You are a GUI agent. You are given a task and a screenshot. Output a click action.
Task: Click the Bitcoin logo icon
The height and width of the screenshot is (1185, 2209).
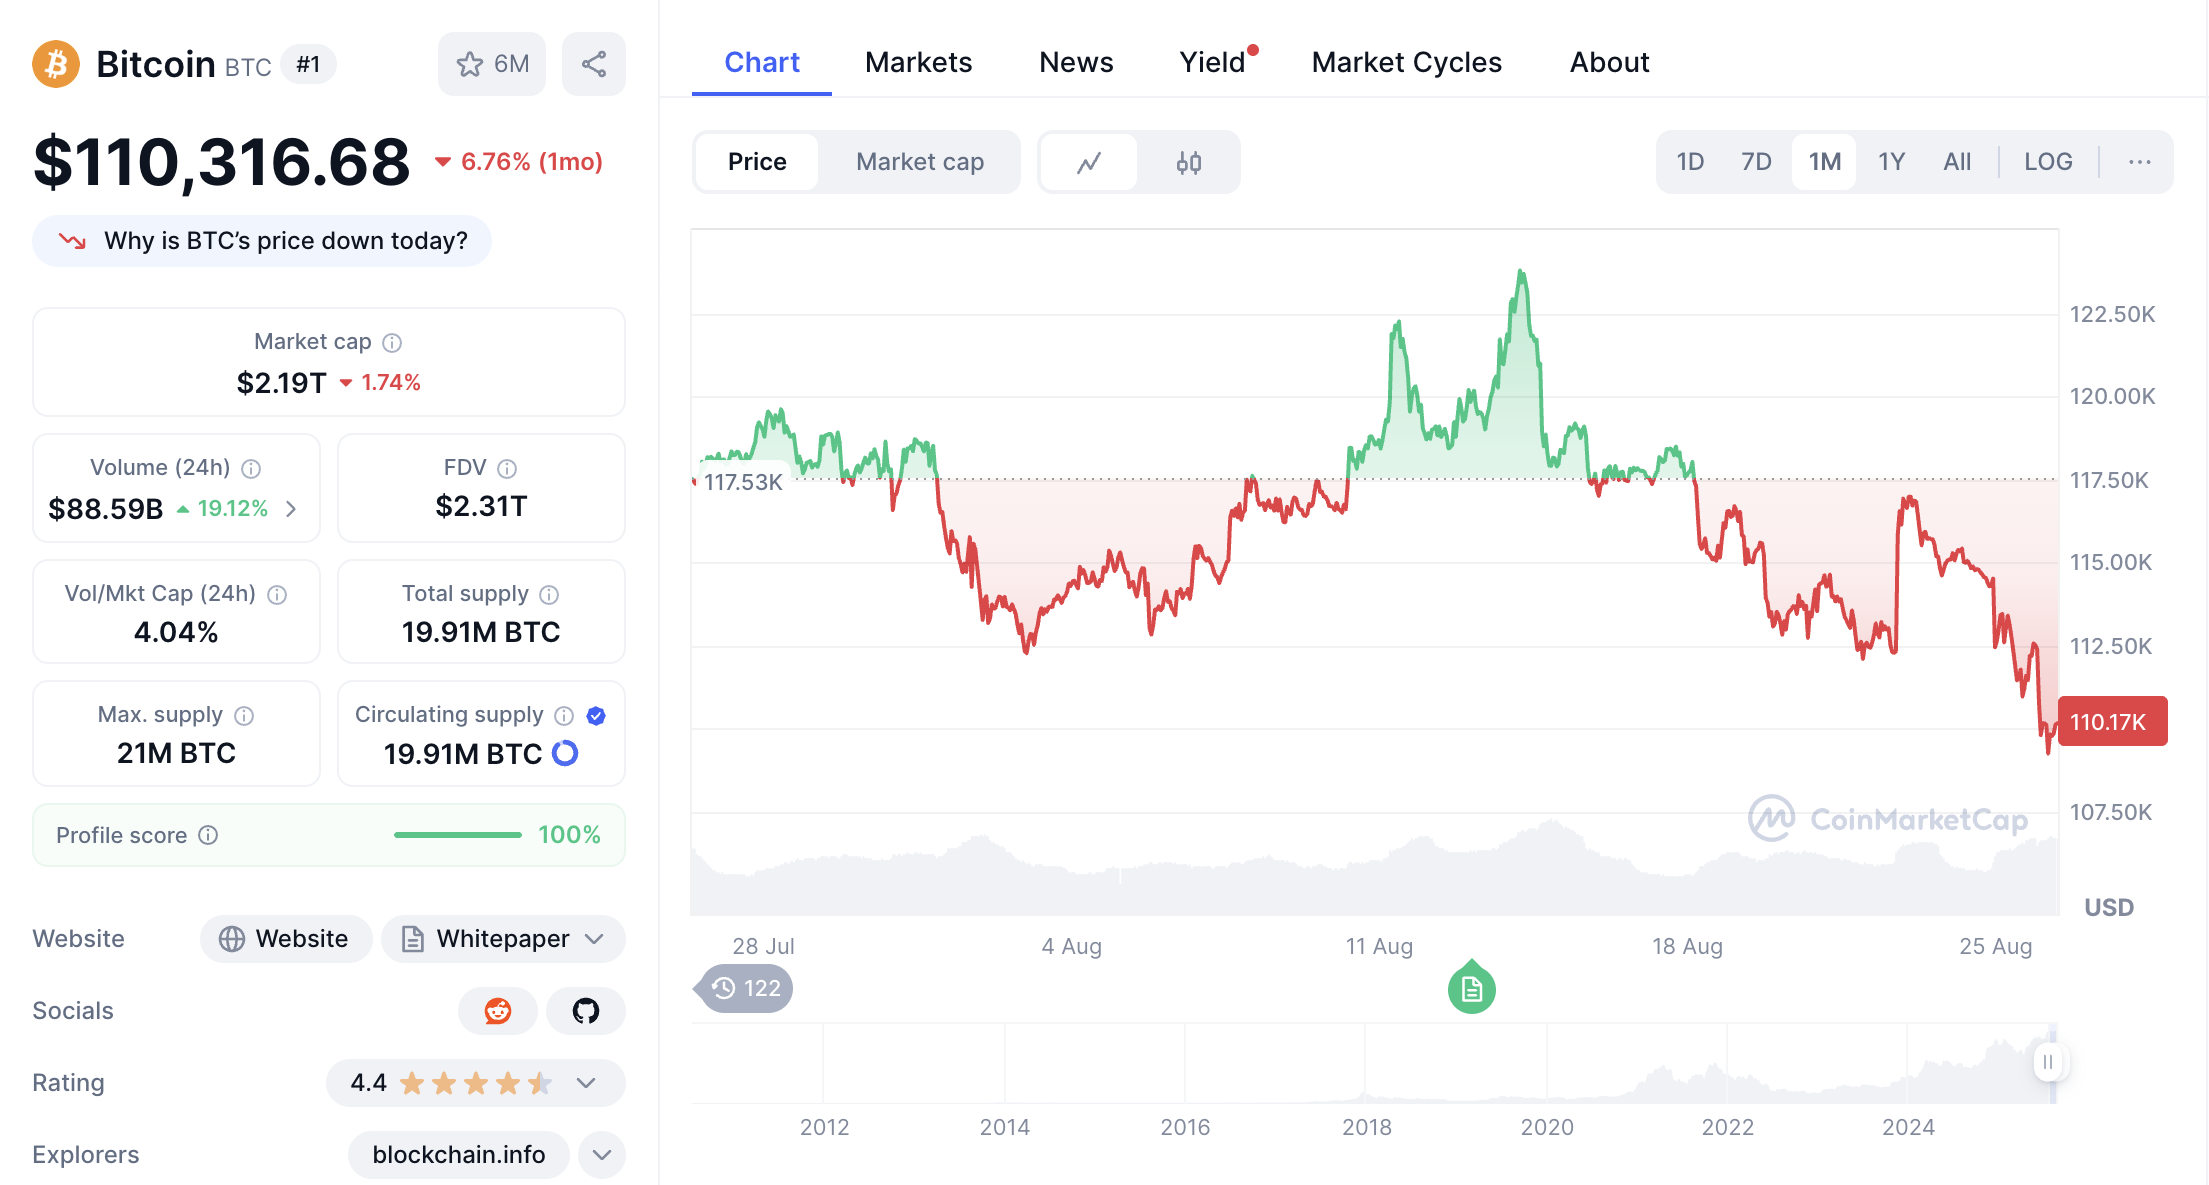click(x=56, y=64)
